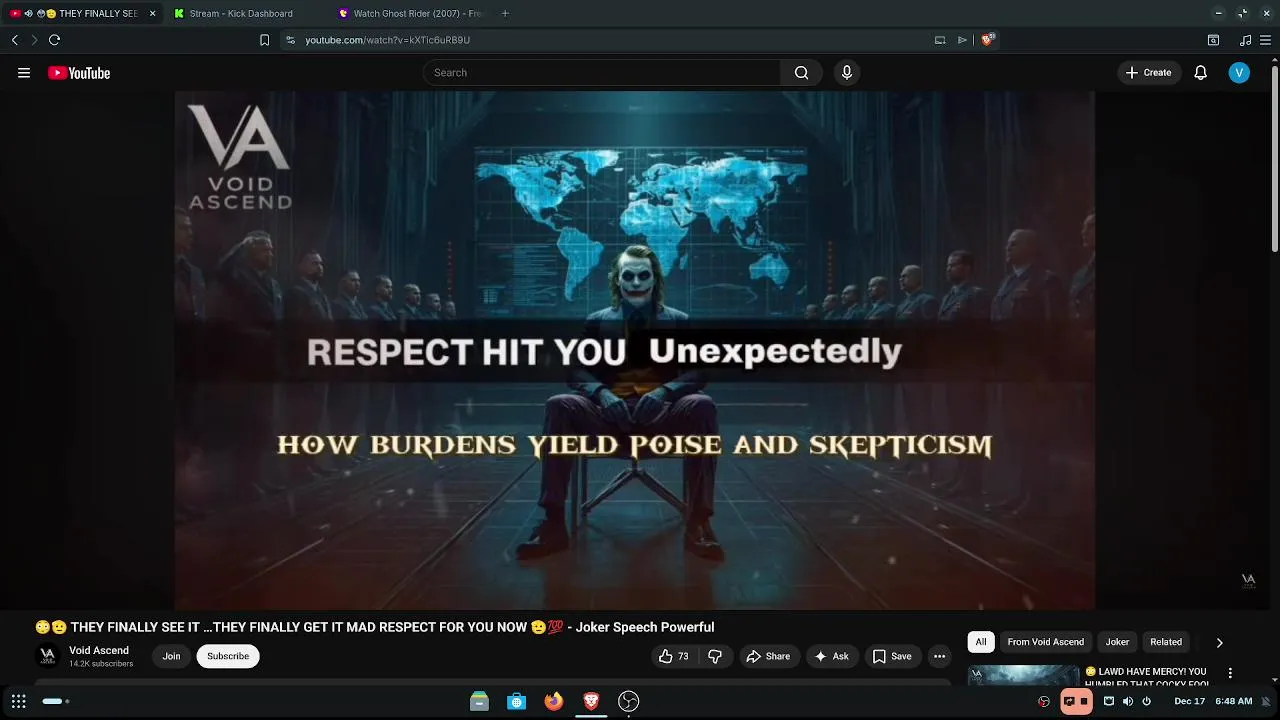
Task: Select the All filter chip
Action: [x=981, y=642]
